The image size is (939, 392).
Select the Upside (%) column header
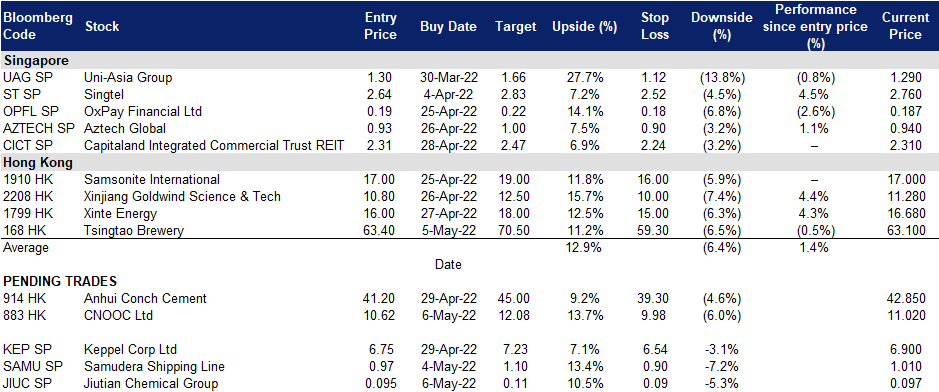pos(576,26)
